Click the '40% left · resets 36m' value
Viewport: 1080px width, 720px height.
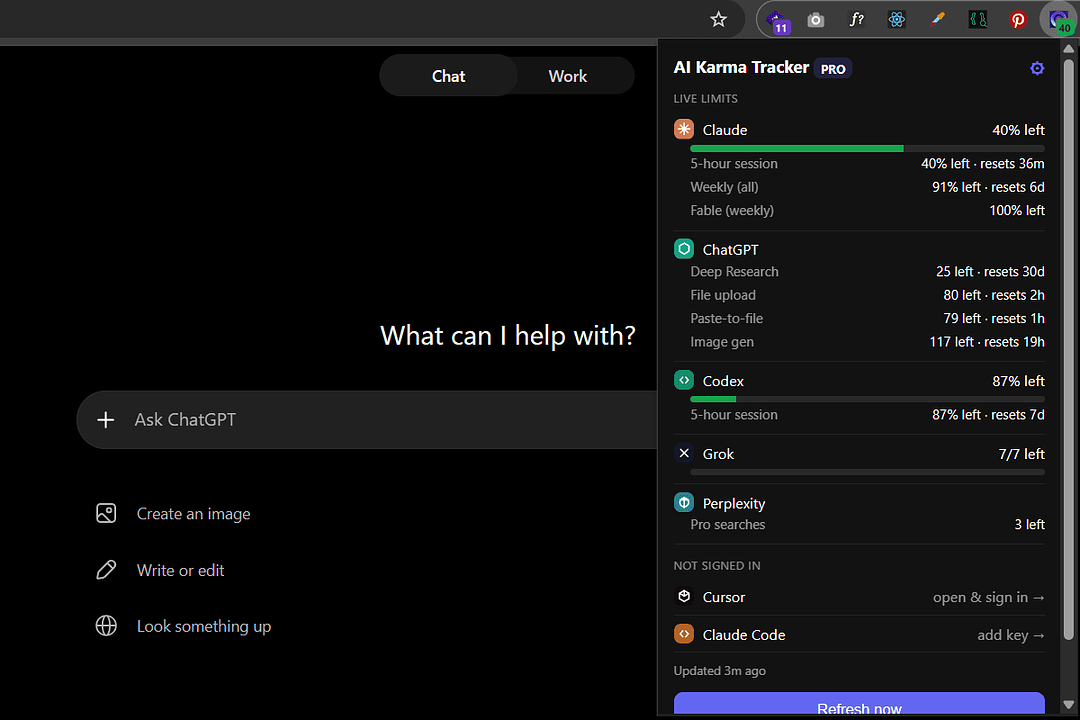click(x=982, y=164)
